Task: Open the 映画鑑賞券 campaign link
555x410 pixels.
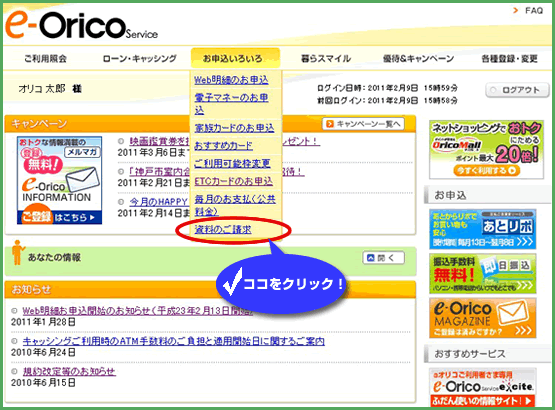Action: [160, 141]
